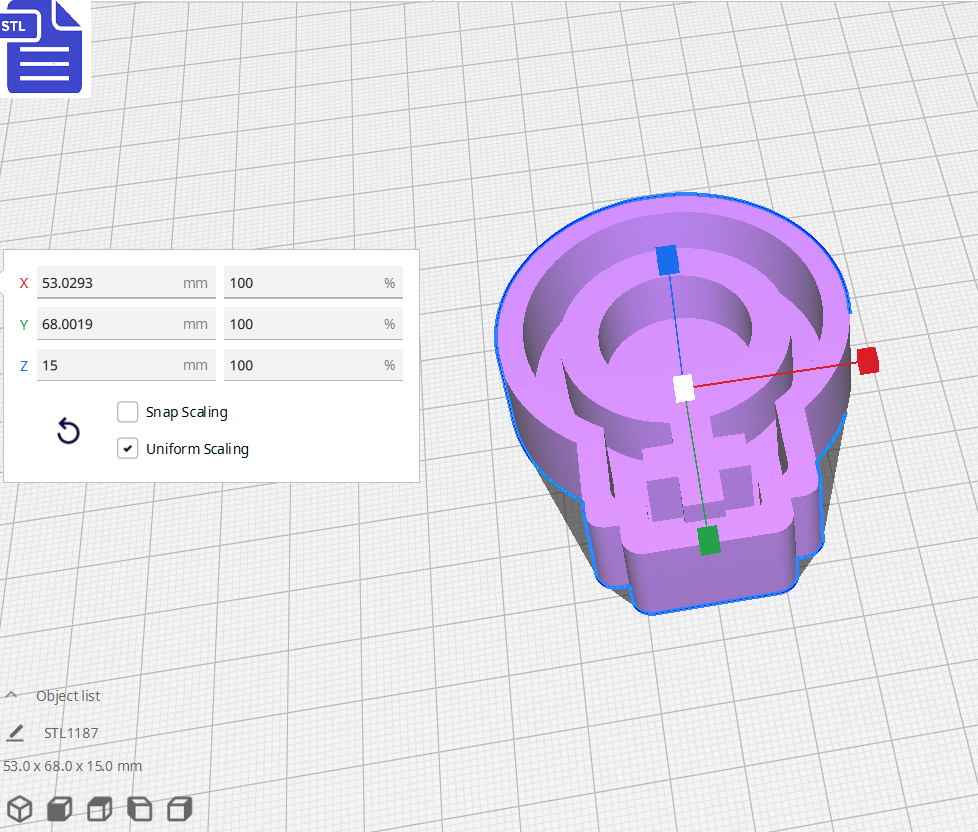978x832 pixels.
Task: Click the chevron next to Object list
Action: point(12,695)
